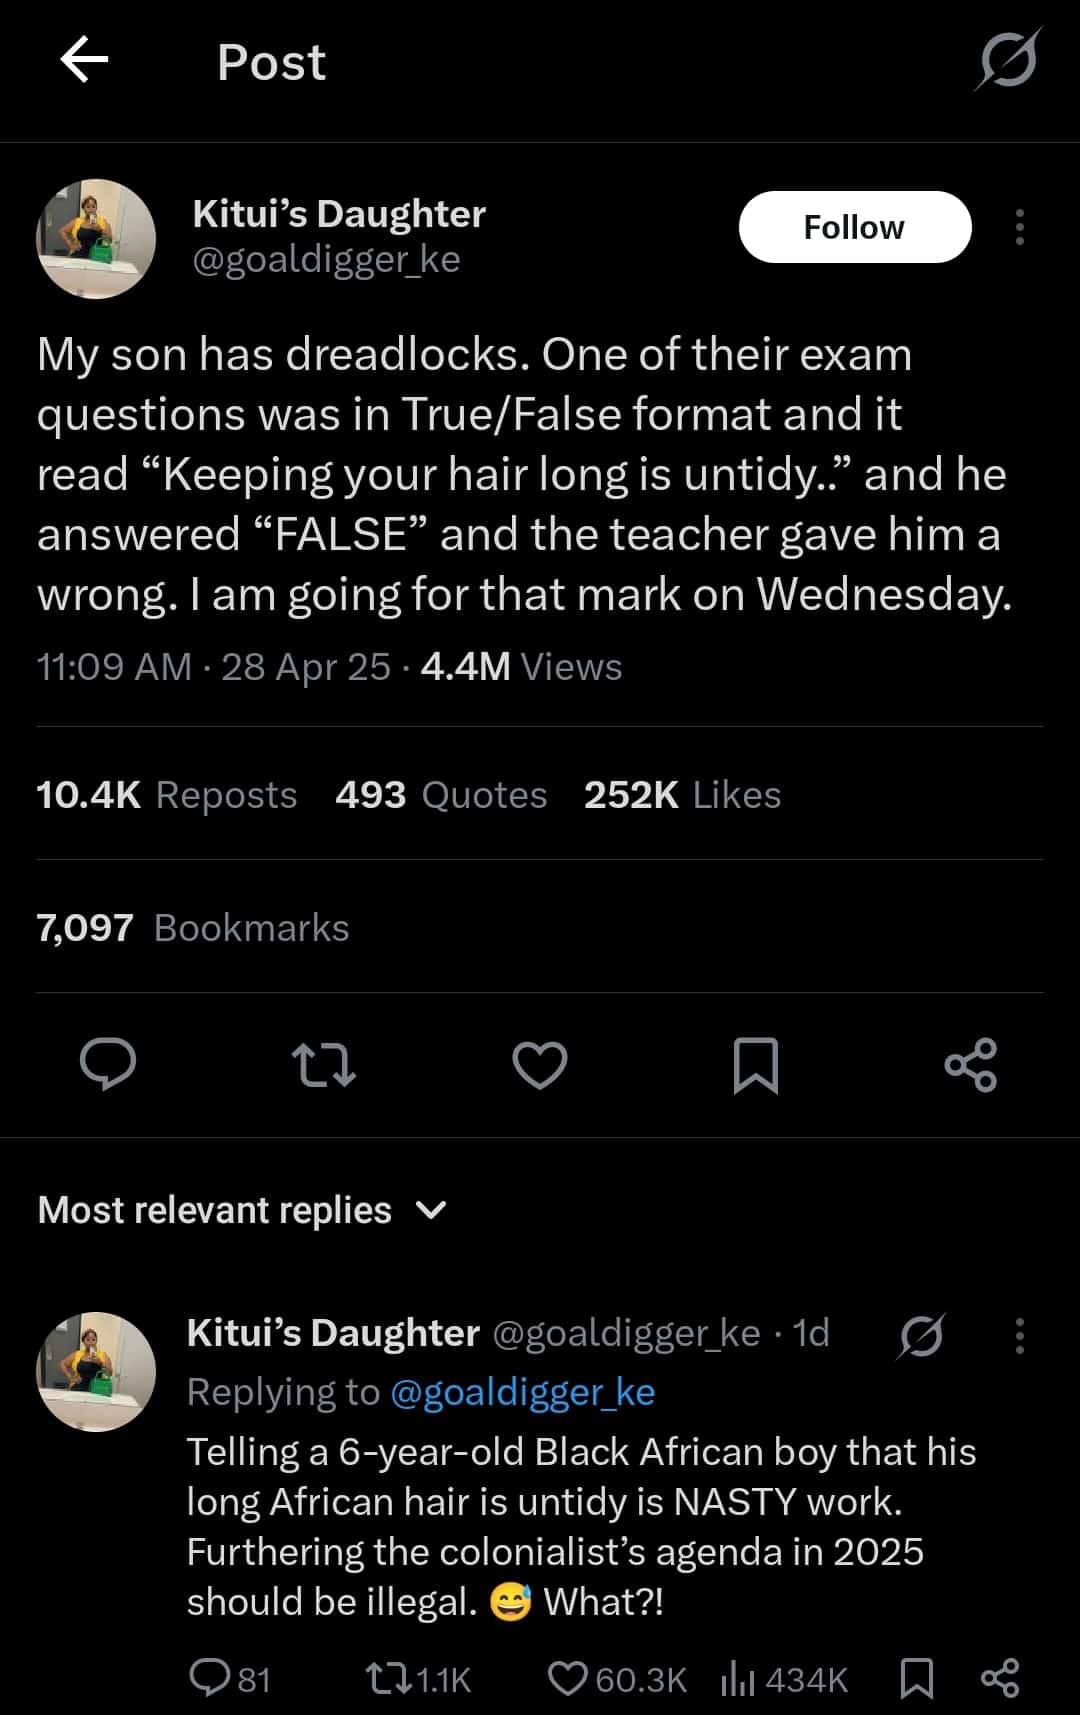Bookmark the main post

[756, 1064]
